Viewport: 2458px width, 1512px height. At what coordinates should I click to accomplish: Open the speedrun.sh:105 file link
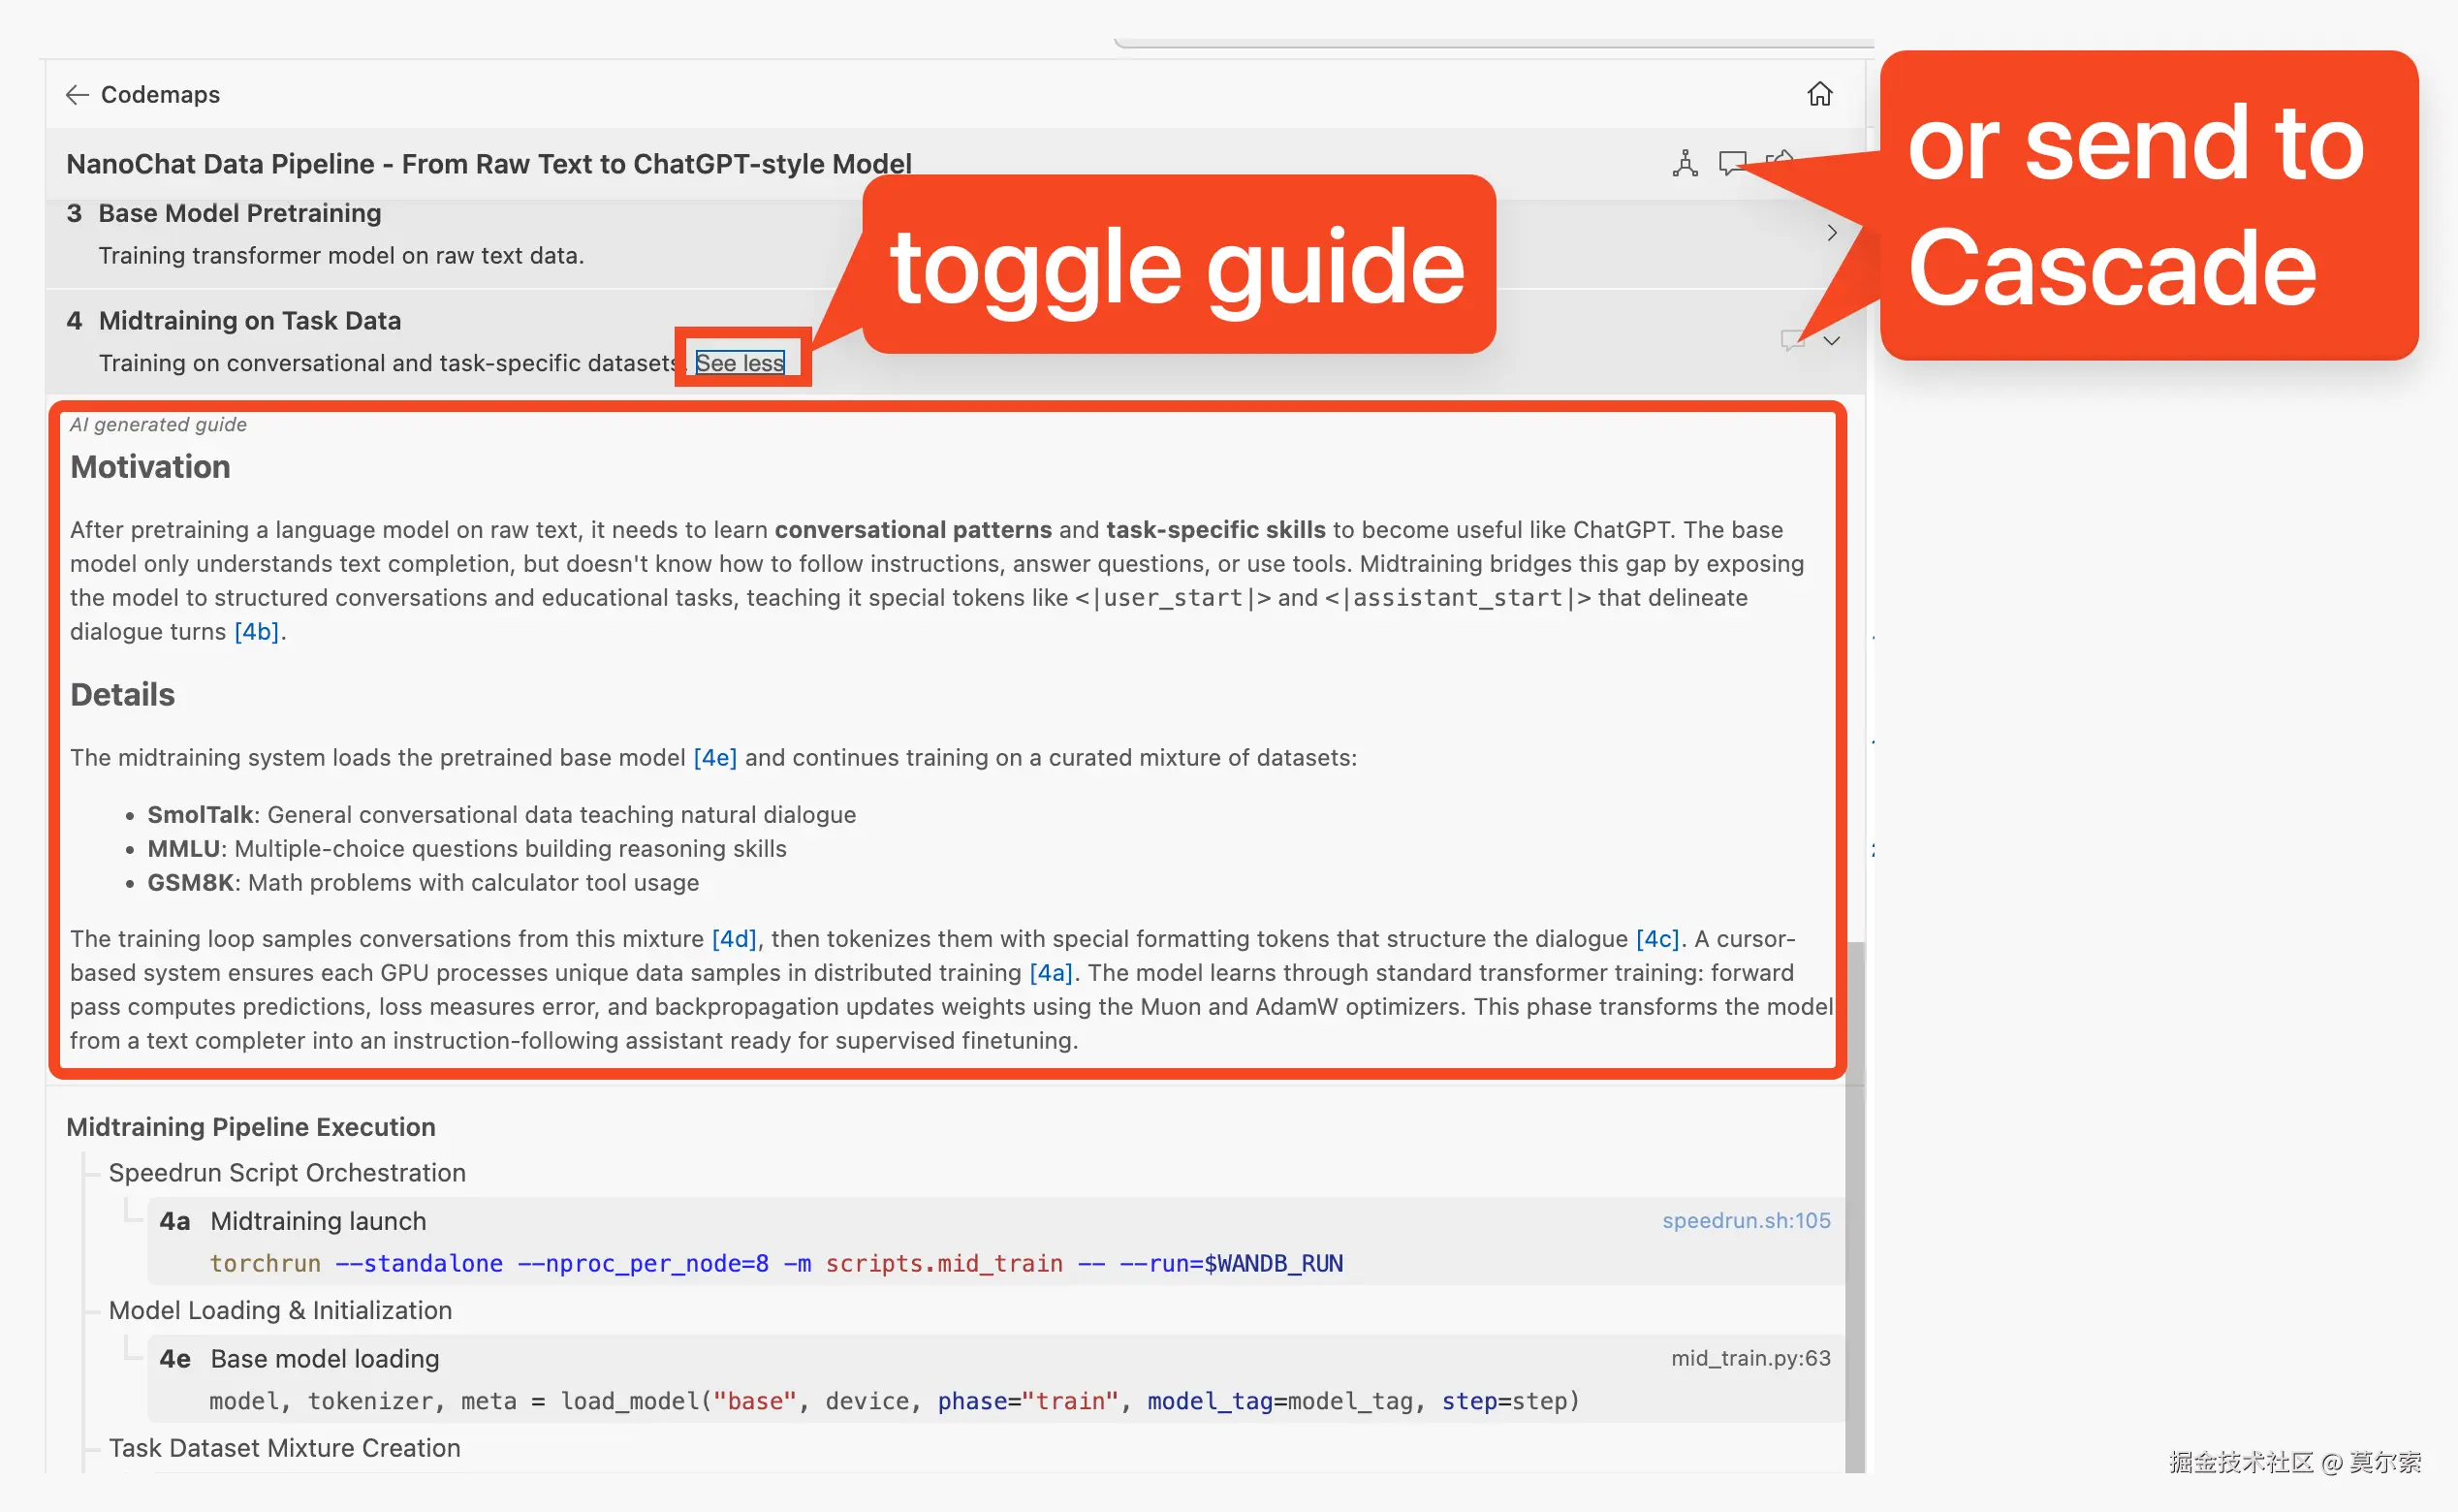tap(1745, 1220)
